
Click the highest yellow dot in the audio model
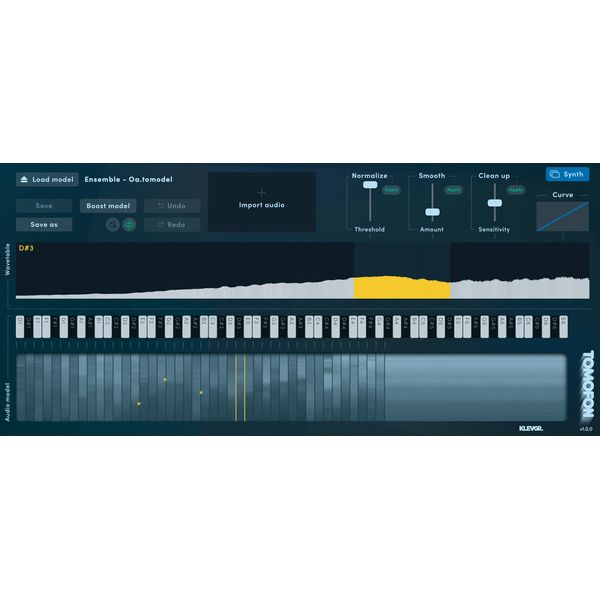[x=165, y=380]
